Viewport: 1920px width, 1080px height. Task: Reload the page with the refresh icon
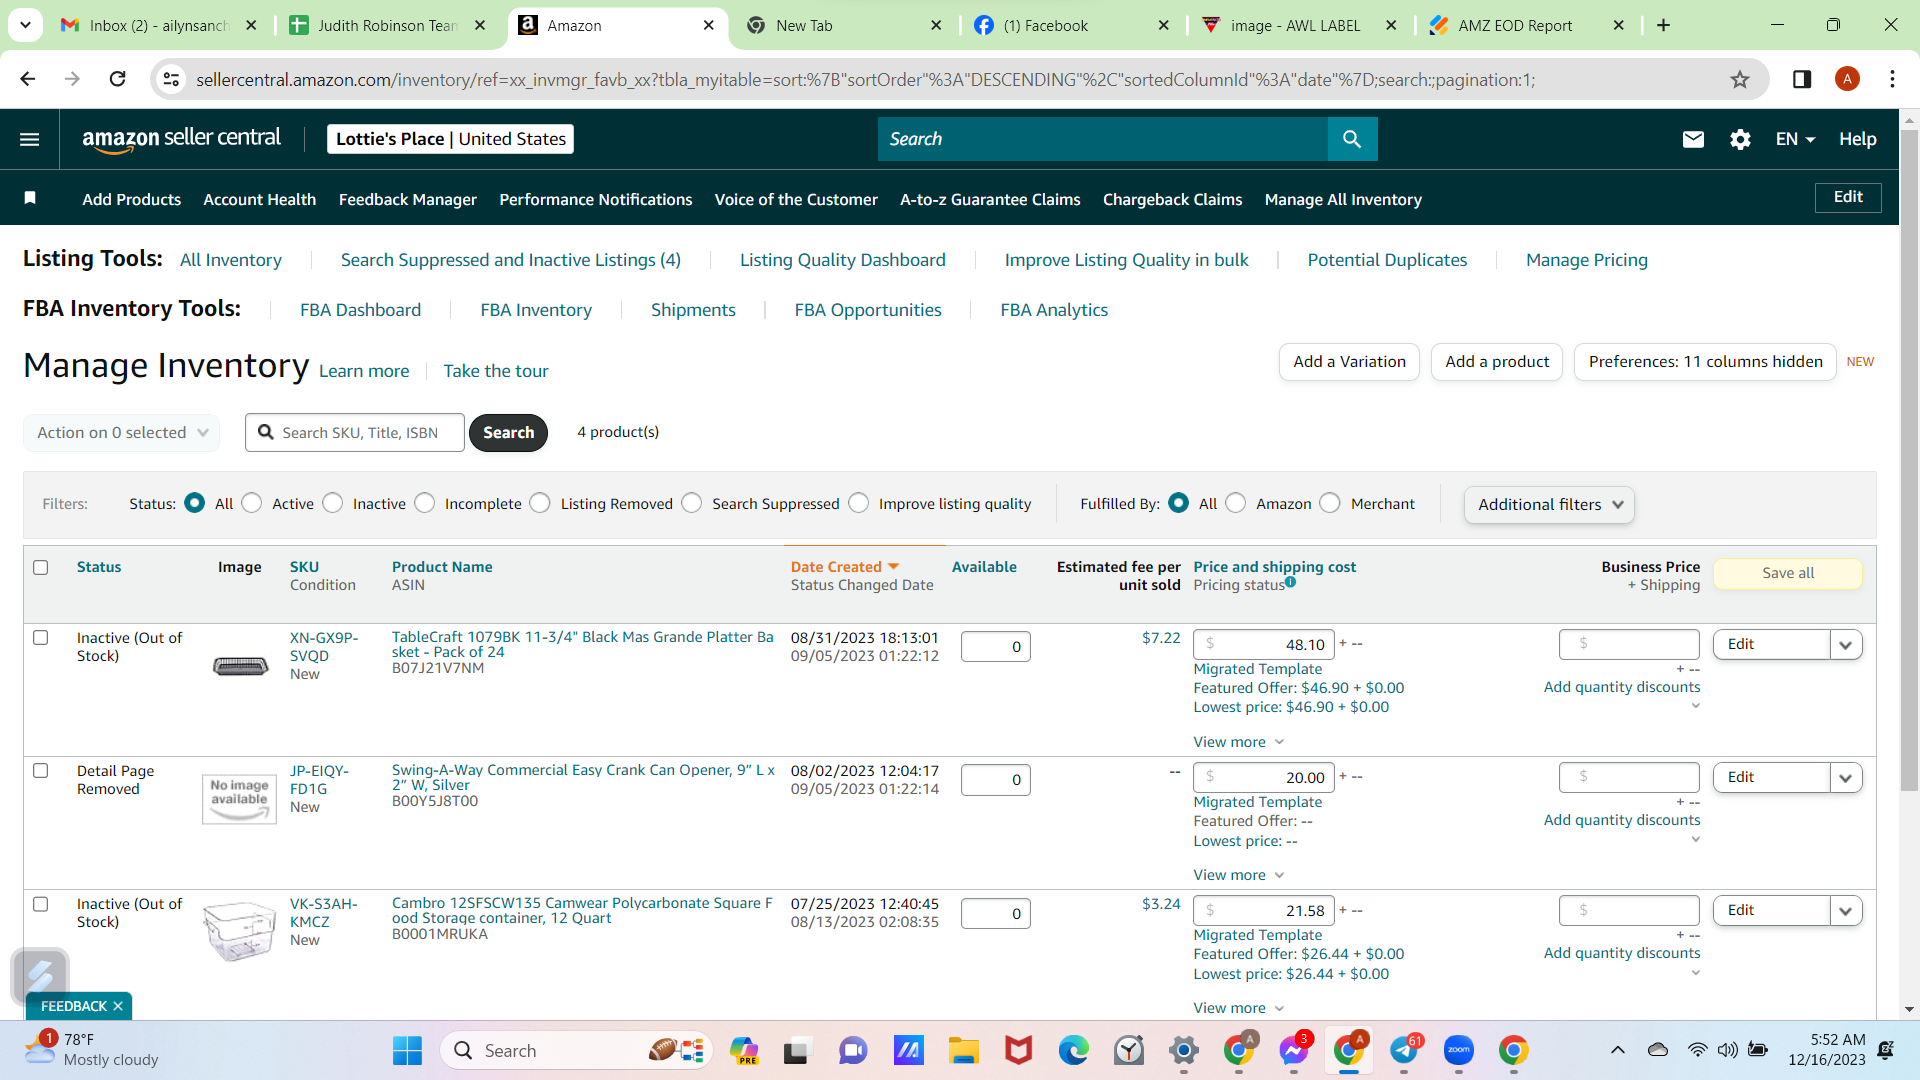[x=117, y=79]
